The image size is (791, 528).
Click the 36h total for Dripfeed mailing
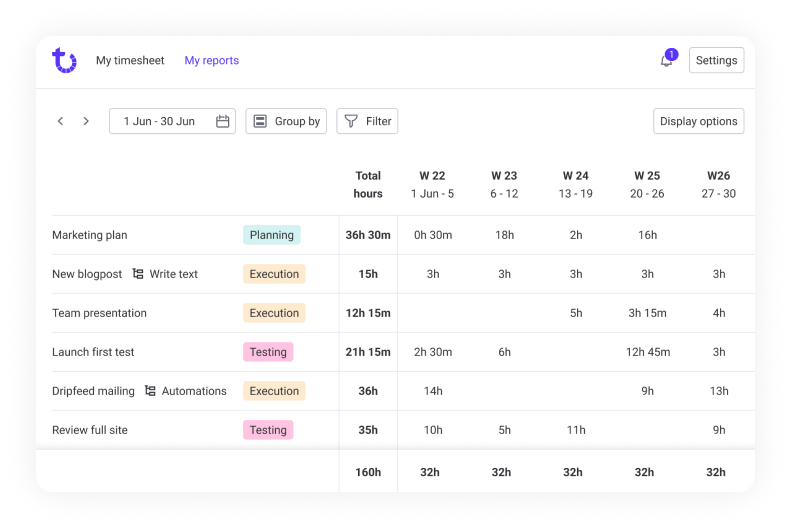368,391
